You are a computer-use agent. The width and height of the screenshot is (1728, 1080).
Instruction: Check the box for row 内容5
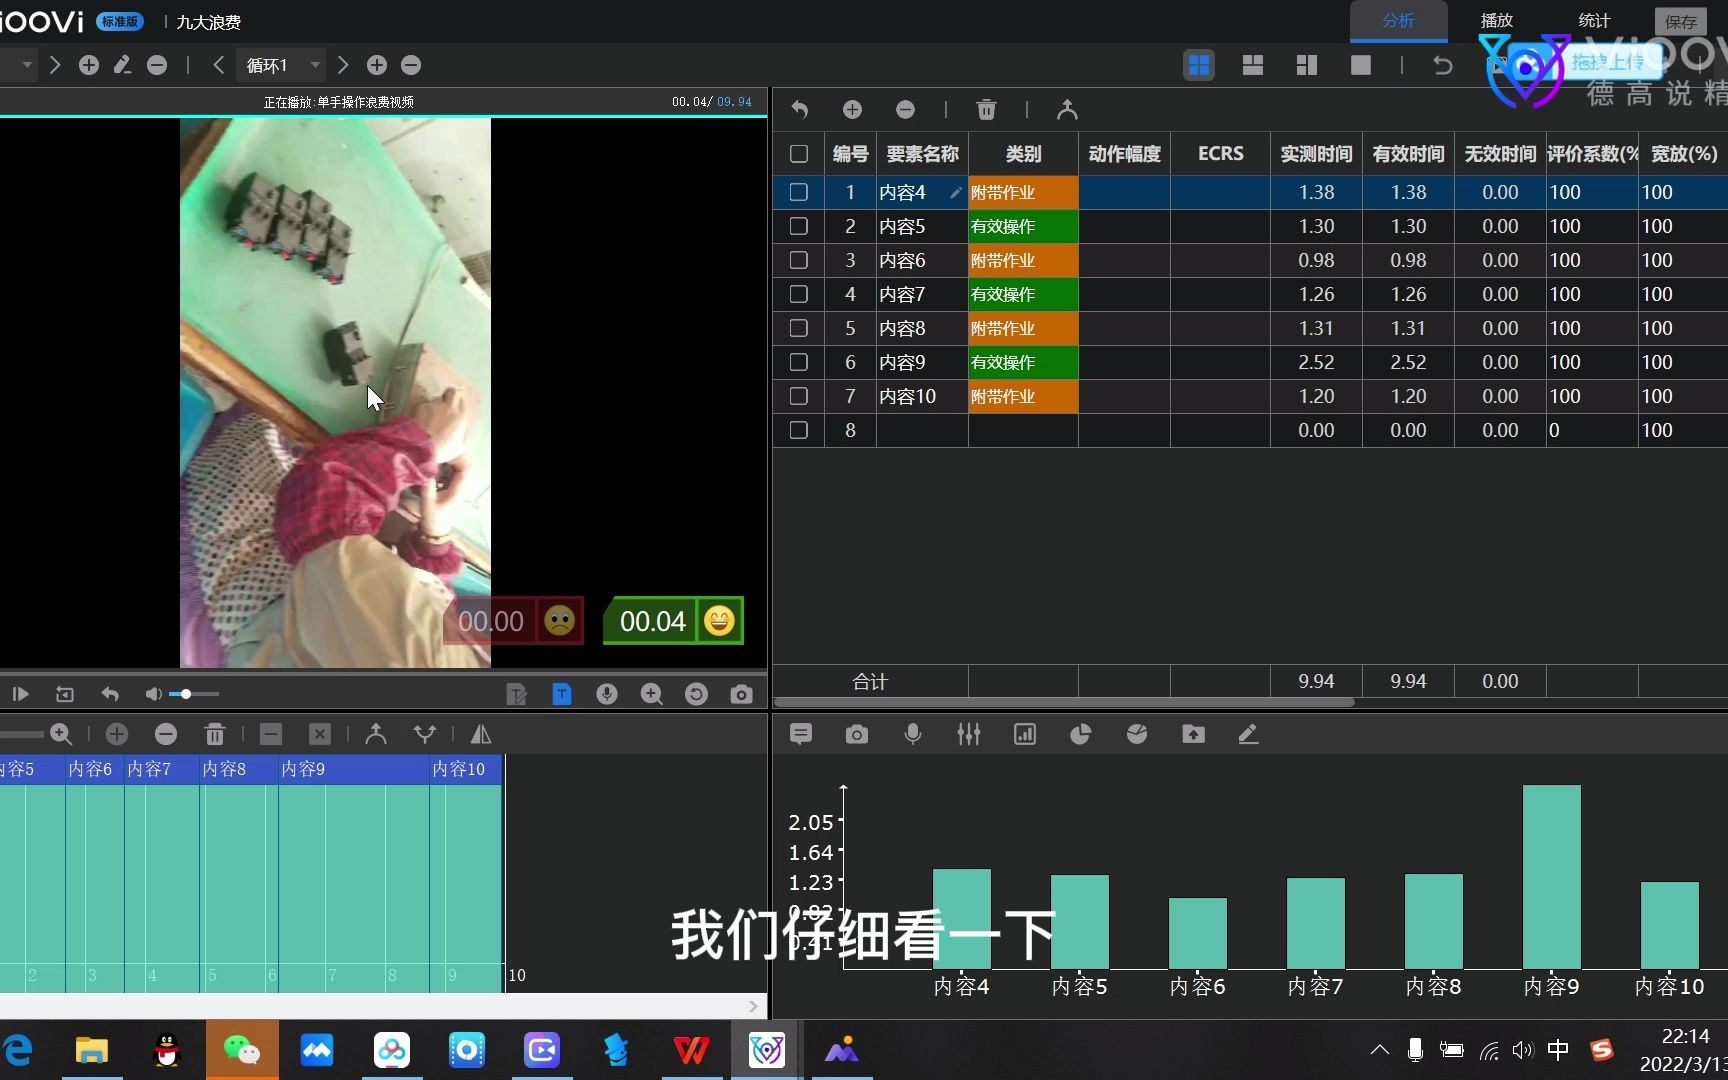798,226
